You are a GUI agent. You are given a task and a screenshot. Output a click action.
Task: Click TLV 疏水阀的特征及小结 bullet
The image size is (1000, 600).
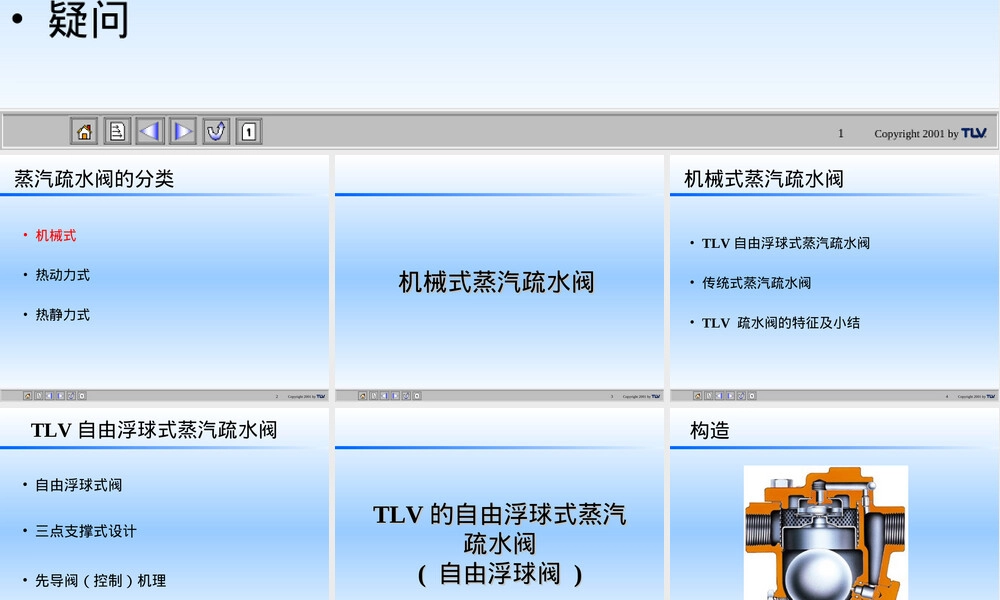(781, 323)
